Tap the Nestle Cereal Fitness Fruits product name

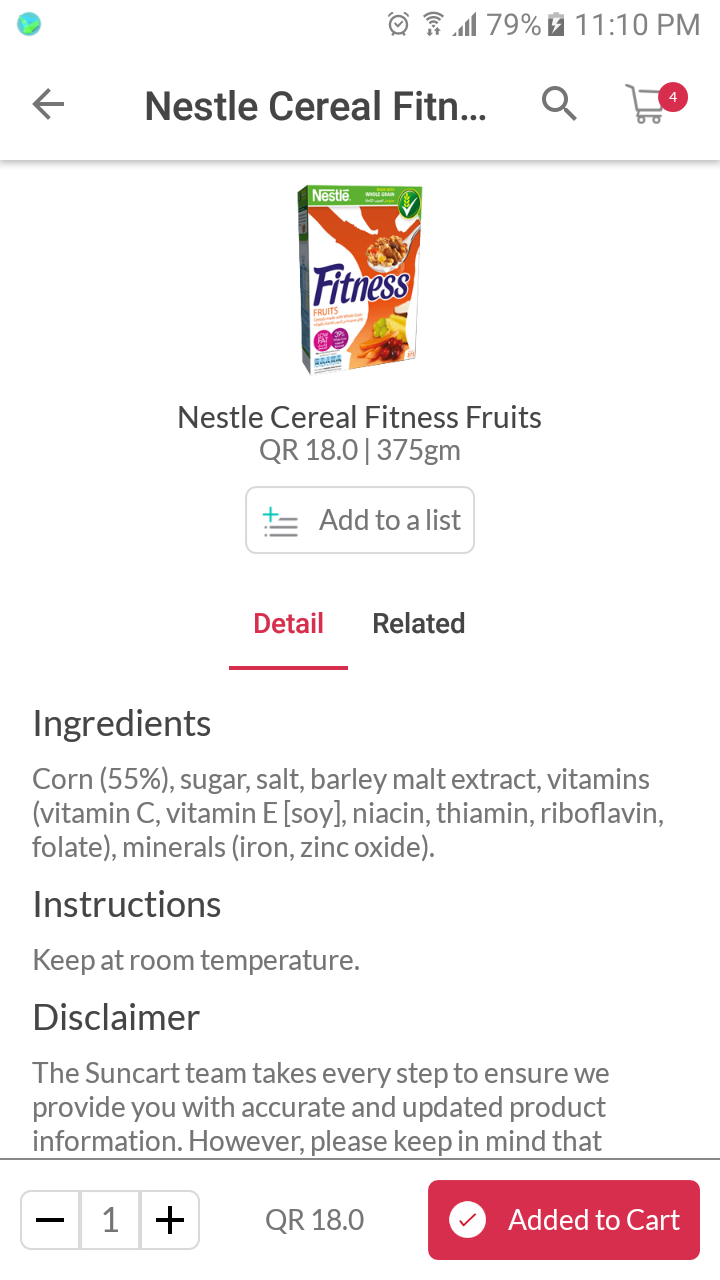coord(360,417)
